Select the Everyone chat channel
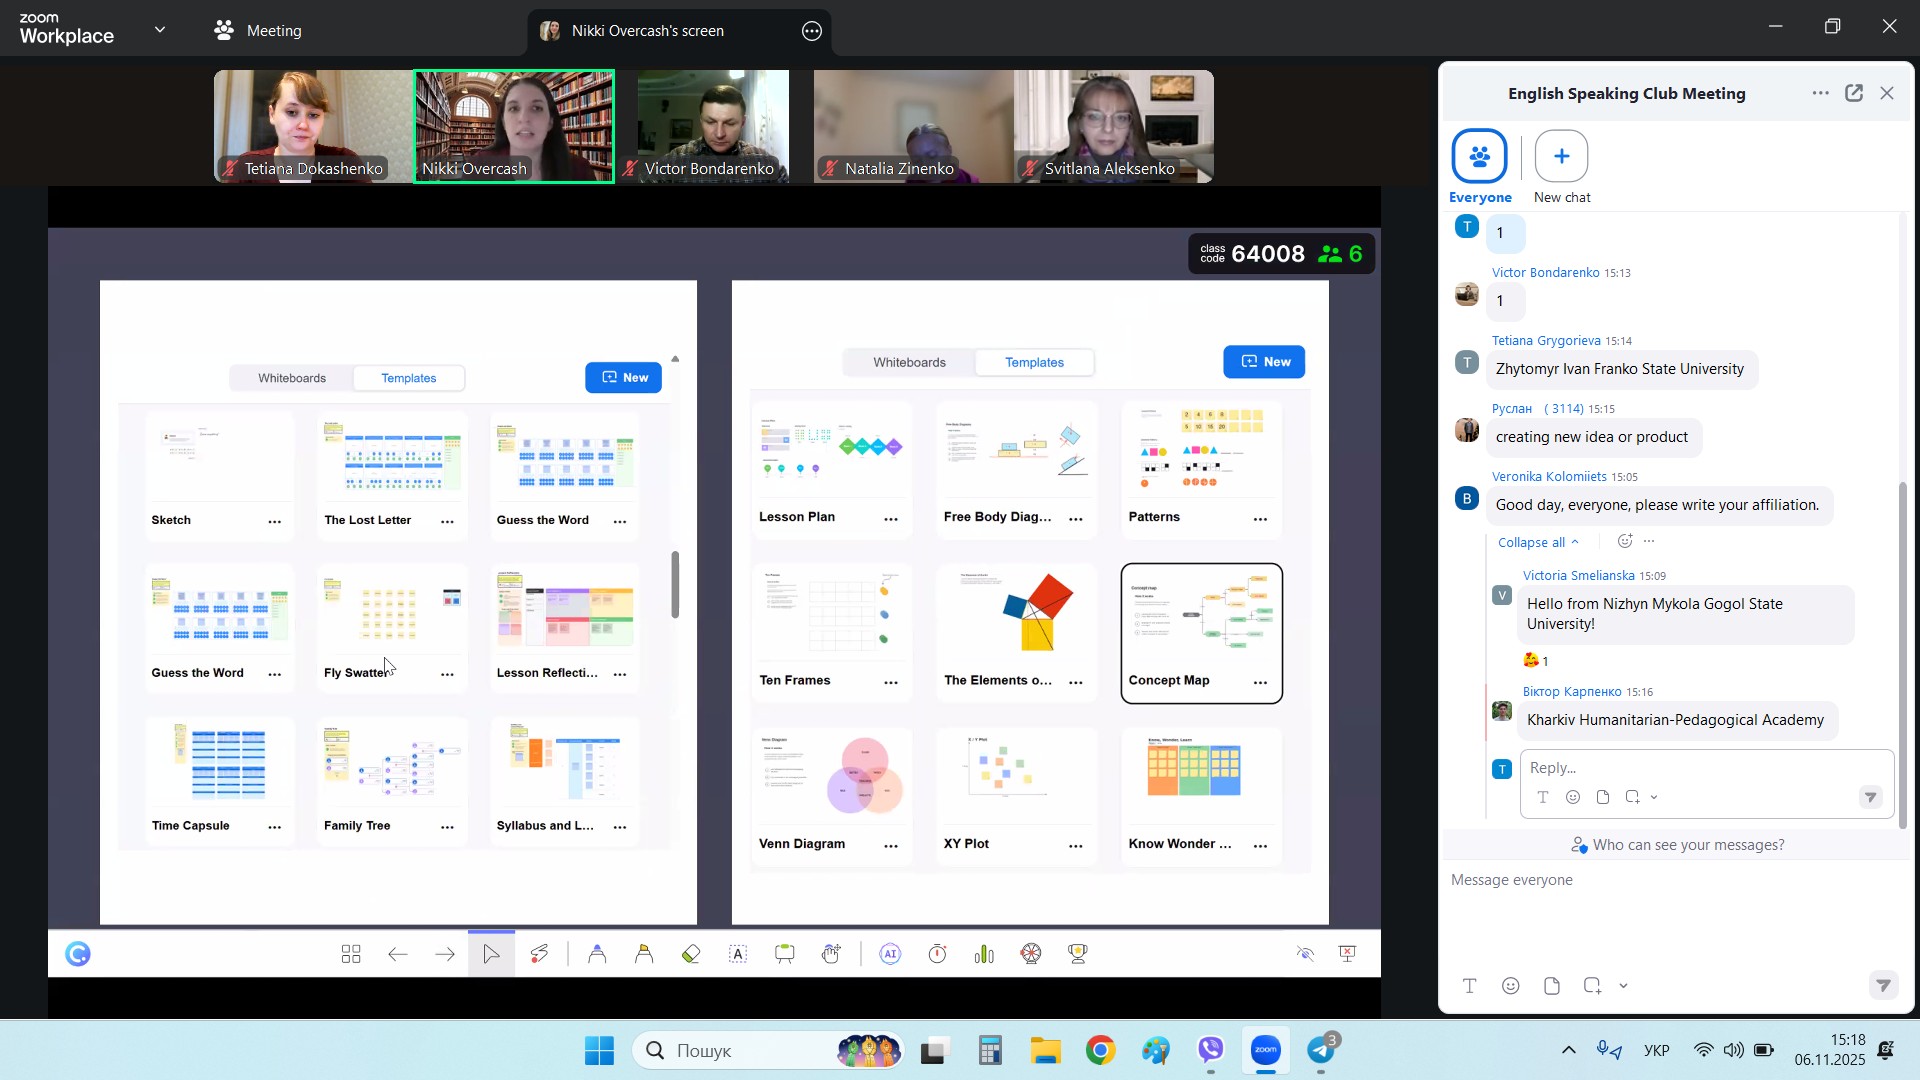1920x1080 pixels. tap(1479, 157)
